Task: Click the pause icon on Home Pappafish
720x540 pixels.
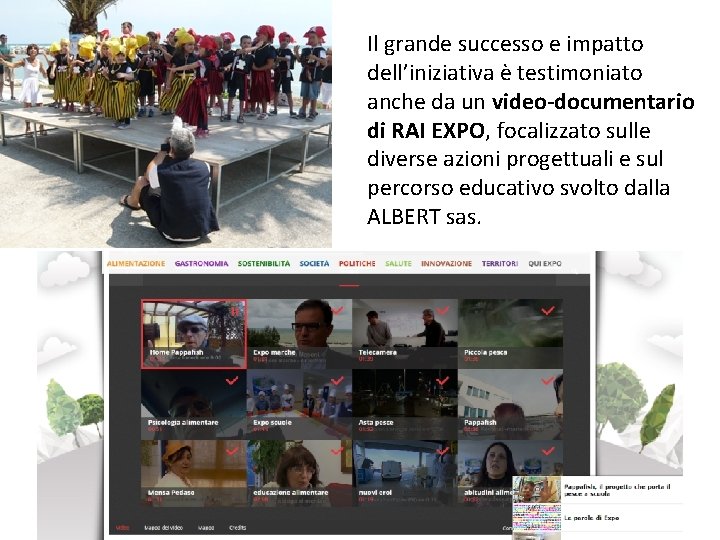Action: (x=235, y=311)
